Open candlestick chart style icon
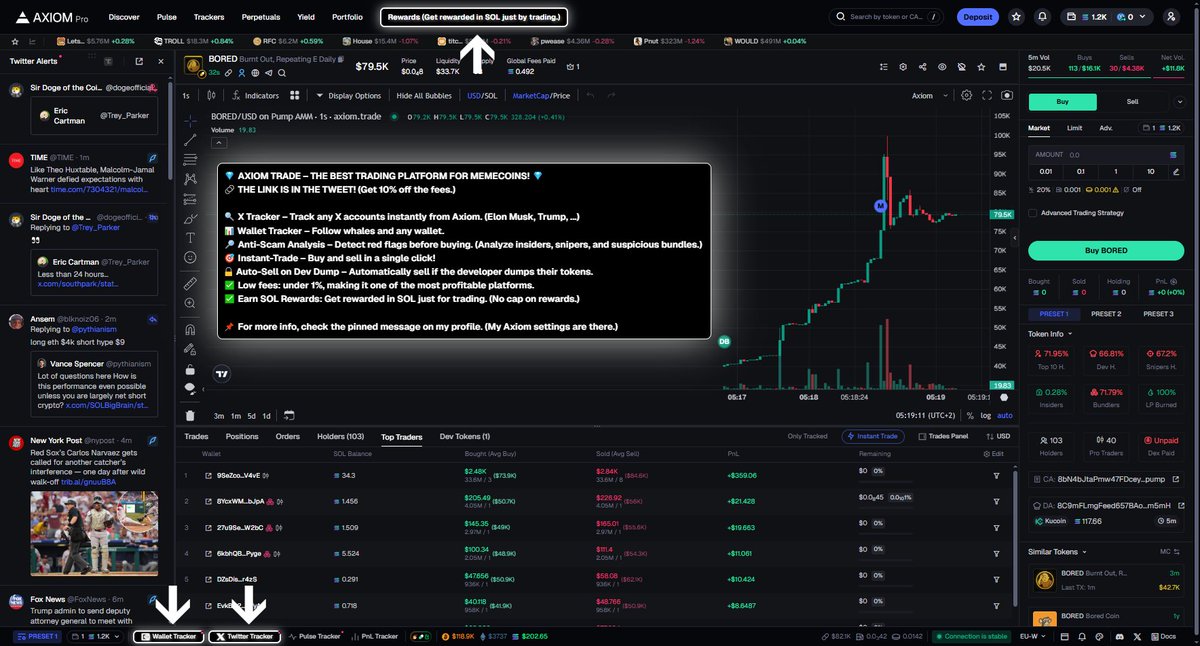 pos(213,96)
